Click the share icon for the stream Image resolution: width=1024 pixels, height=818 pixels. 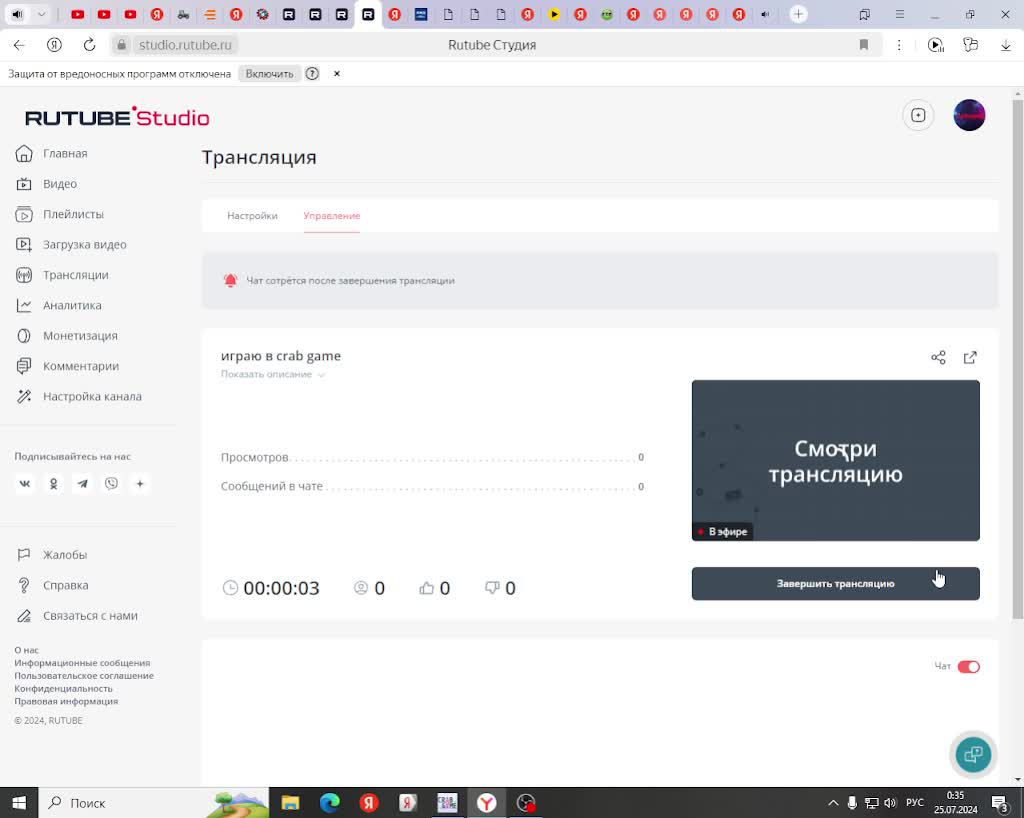click(938, 358)
